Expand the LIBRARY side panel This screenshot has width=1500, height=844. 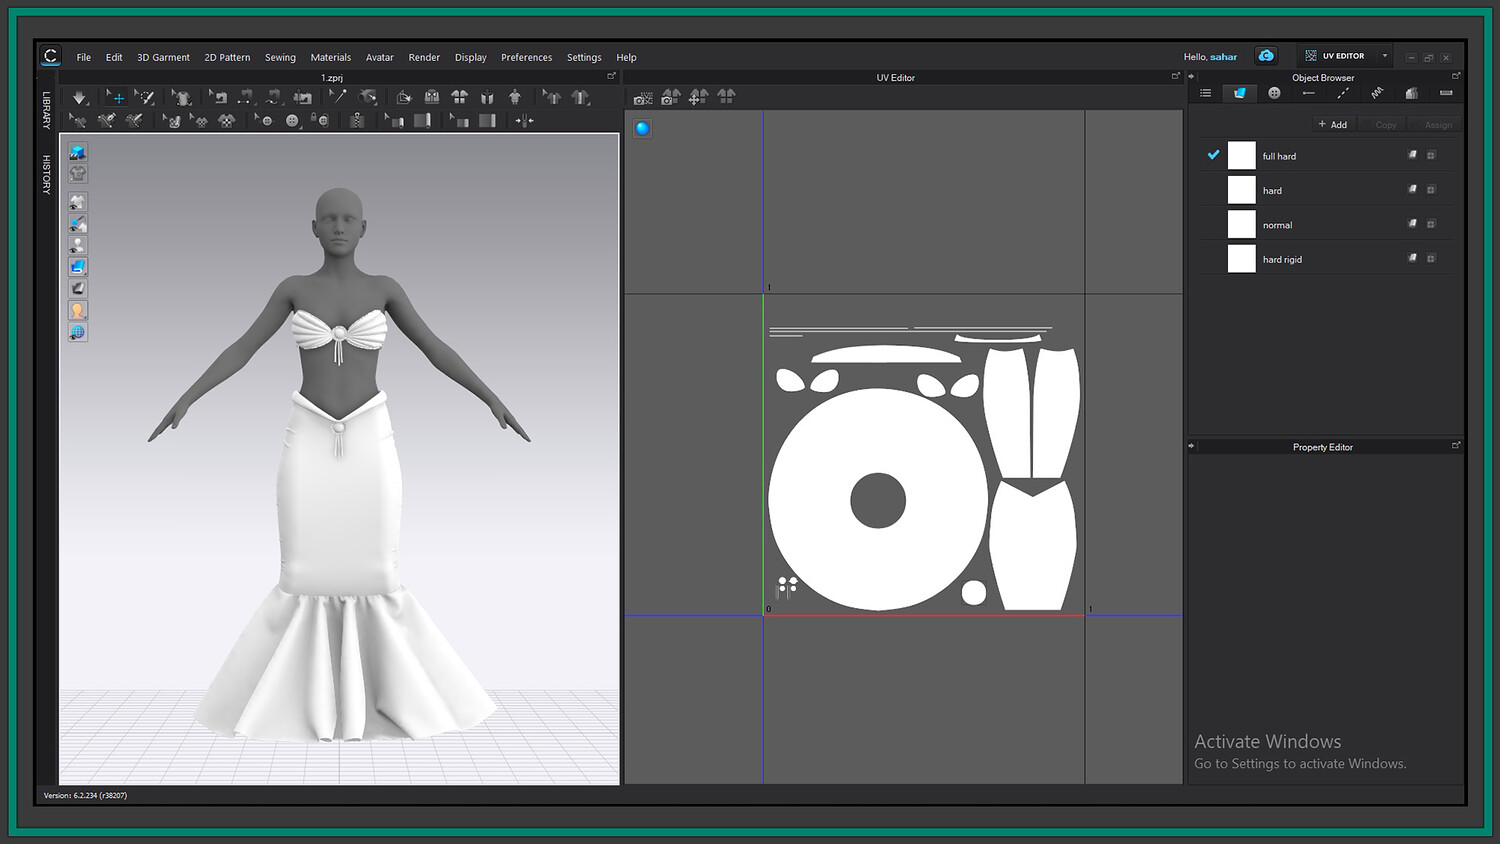pyautogui.click(x=46, y=110)
